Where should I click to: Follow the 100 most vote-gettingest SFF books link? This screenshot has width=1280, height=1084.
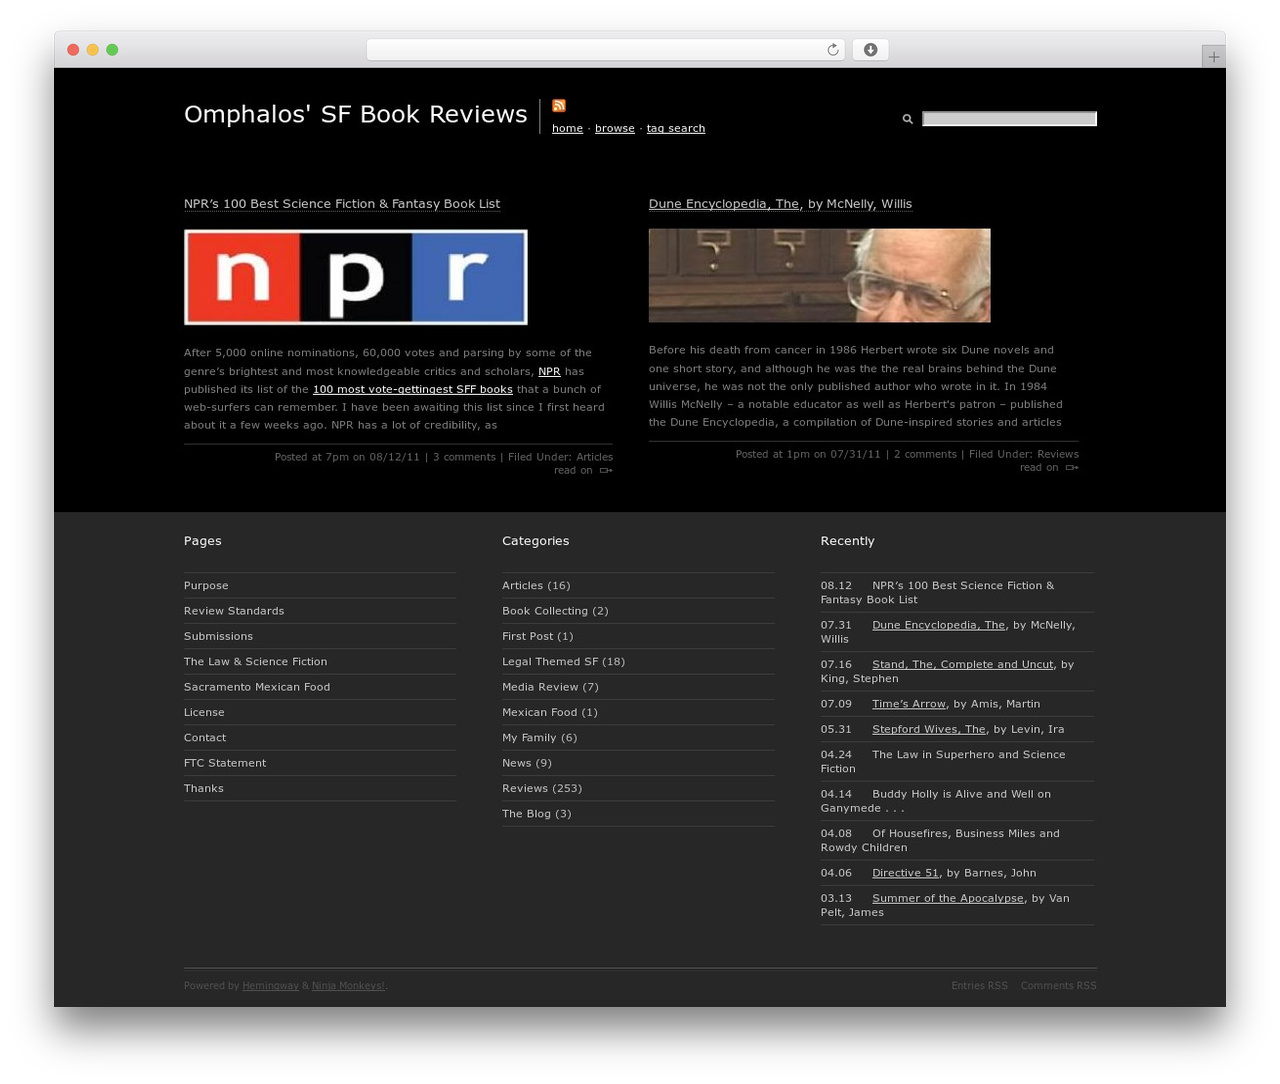413,389
